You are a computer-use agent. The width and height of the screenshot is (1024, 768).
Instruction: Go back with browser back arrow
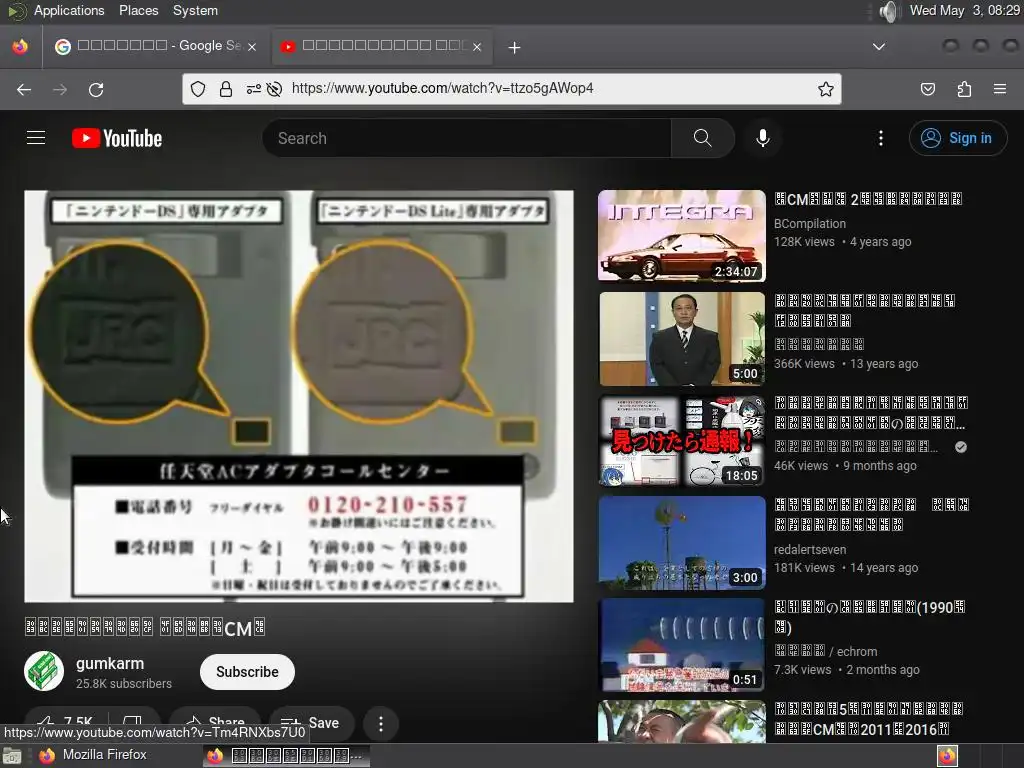24,89
